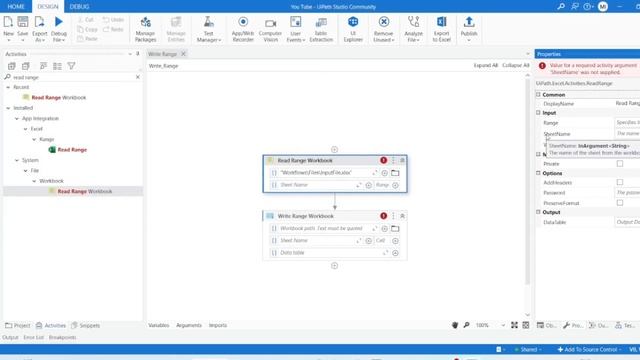This screenshot has height=360, width=640.
Task: Open Computer Vision tool
Action: 270,29
